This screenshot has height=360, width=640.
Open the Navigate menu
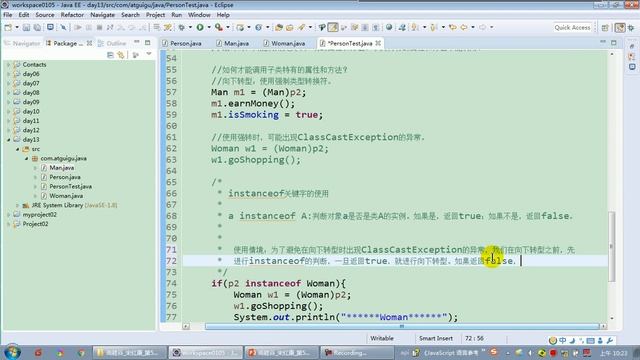click(102, 15)
